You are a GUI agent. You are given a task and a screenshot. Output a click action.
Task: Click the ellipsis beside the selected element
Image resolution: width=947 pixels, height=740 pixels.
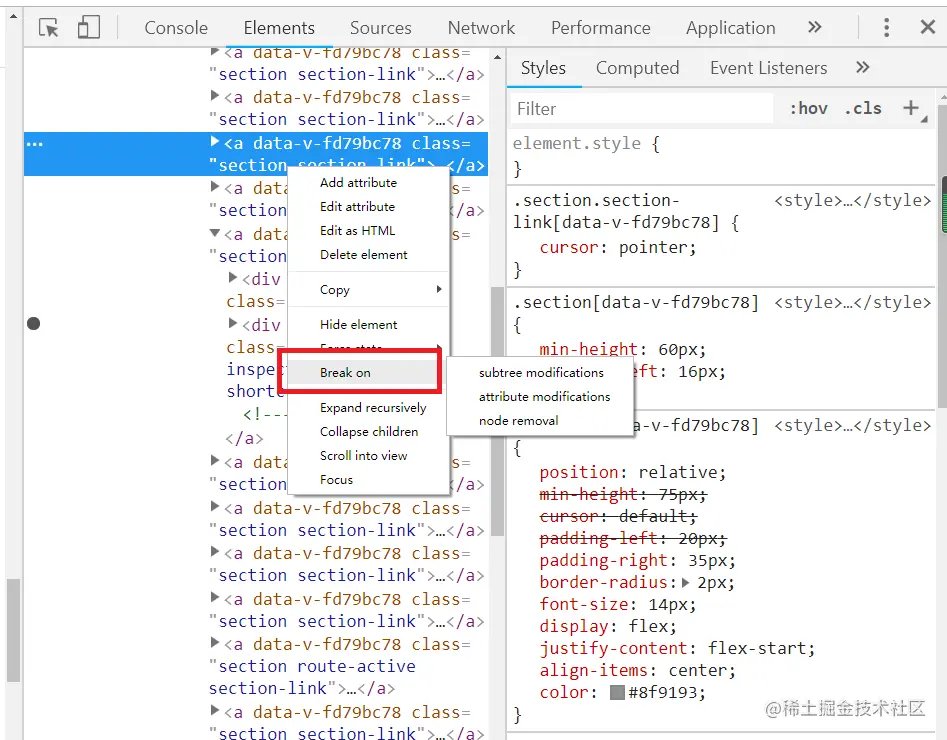click(35, 144)
